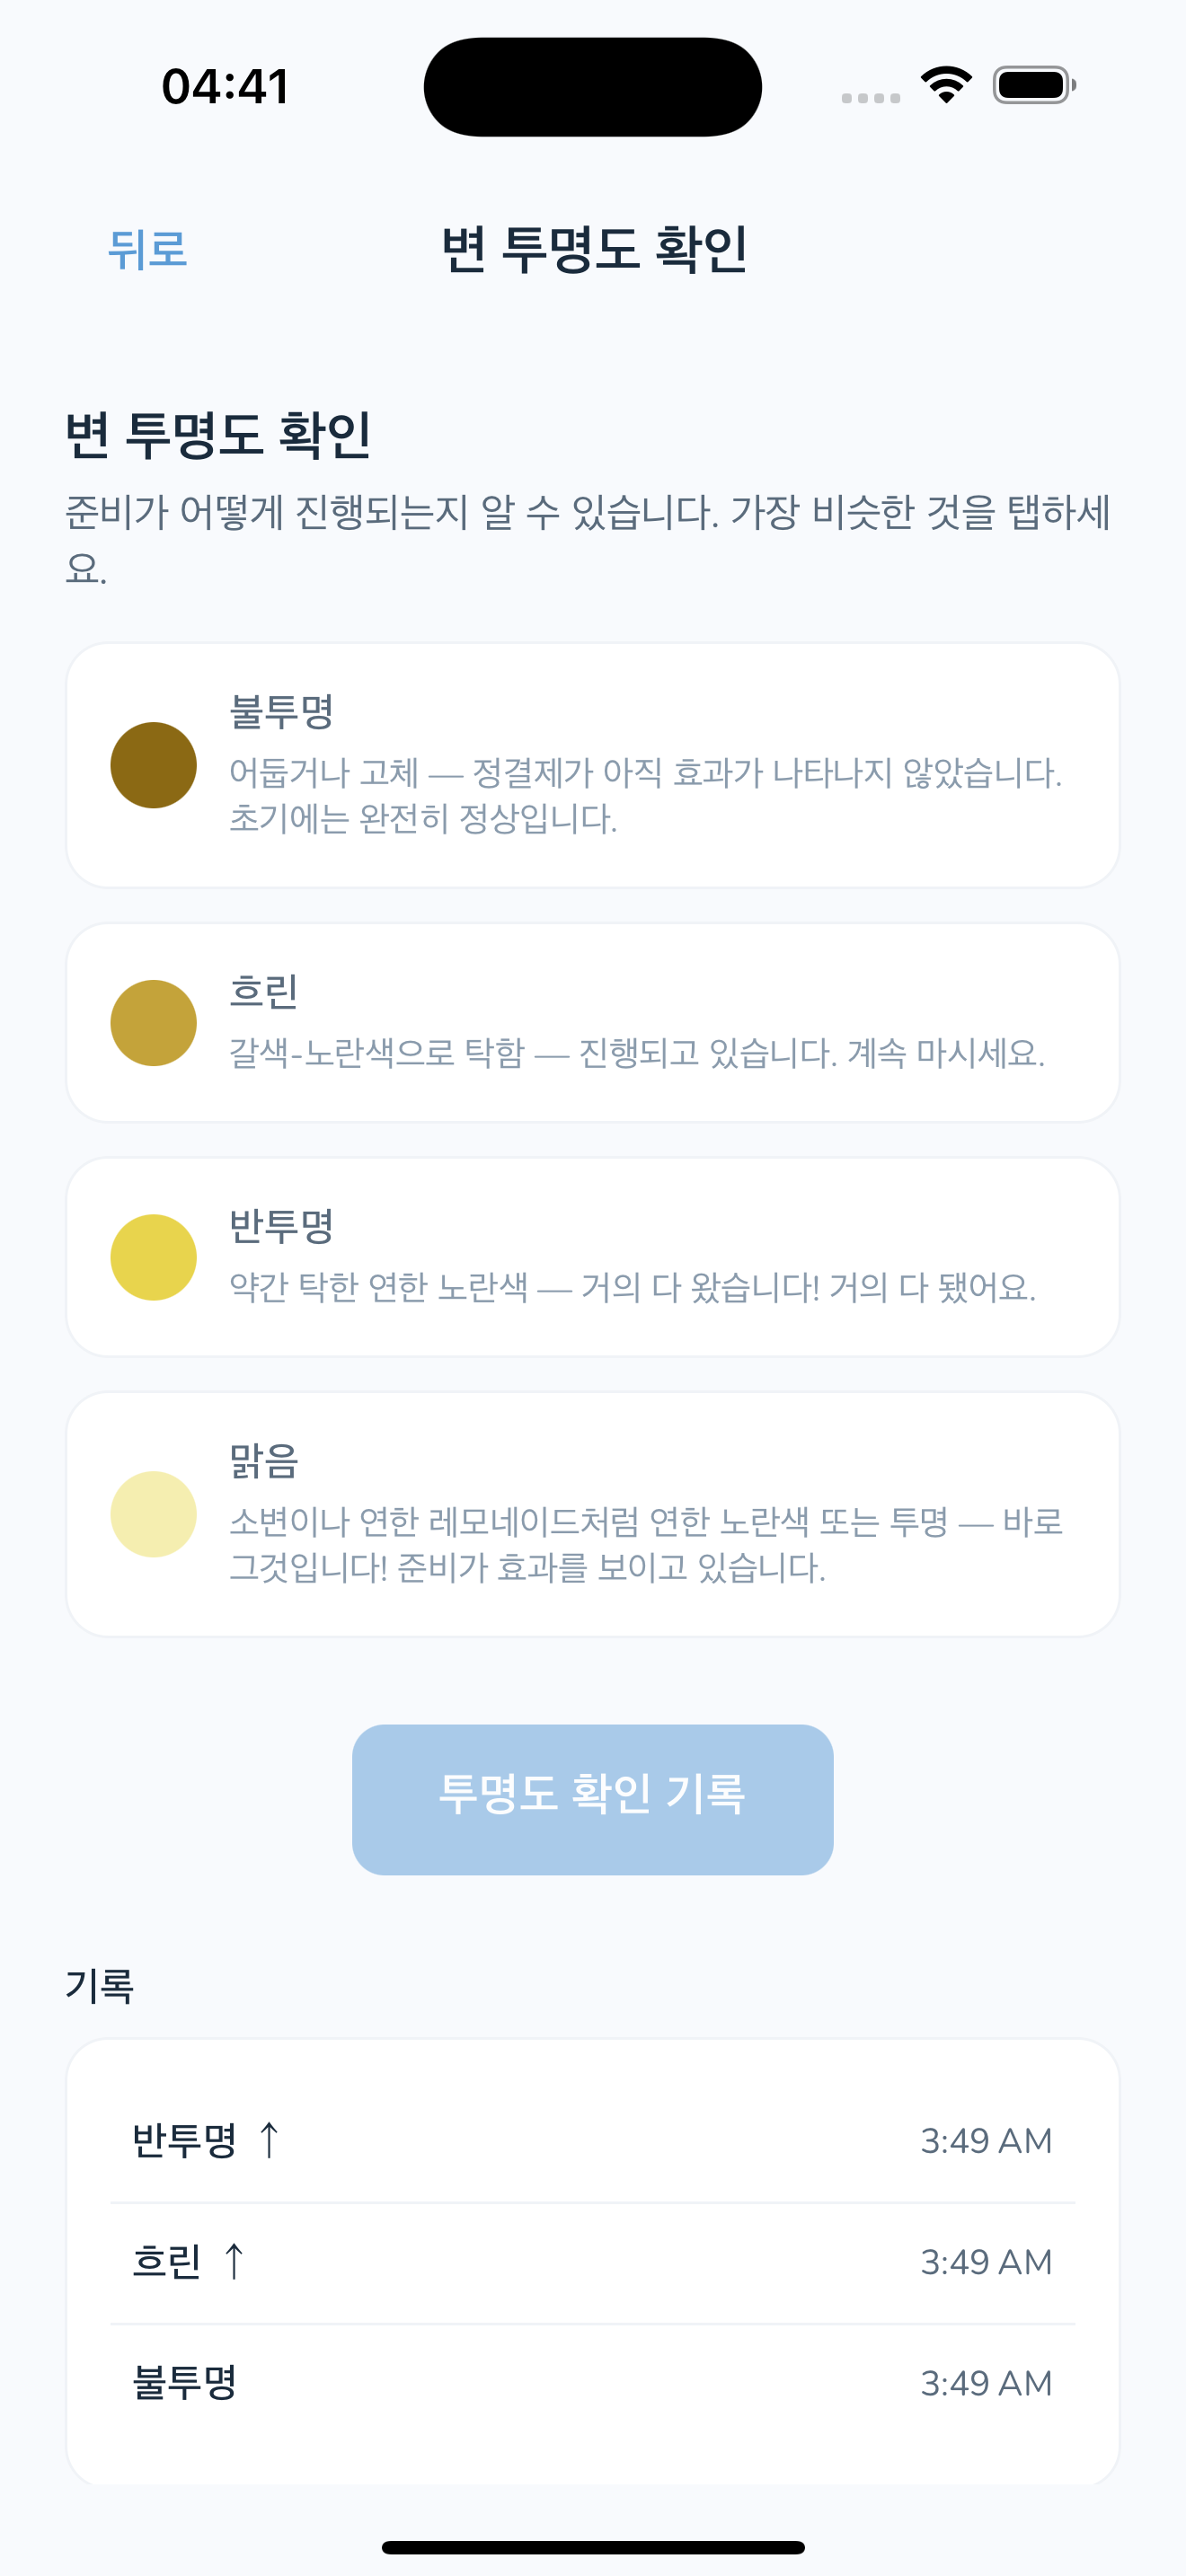Click the up arrow next to 반투명 log entry
1186x2576 pixels.
click(268, 2140)
